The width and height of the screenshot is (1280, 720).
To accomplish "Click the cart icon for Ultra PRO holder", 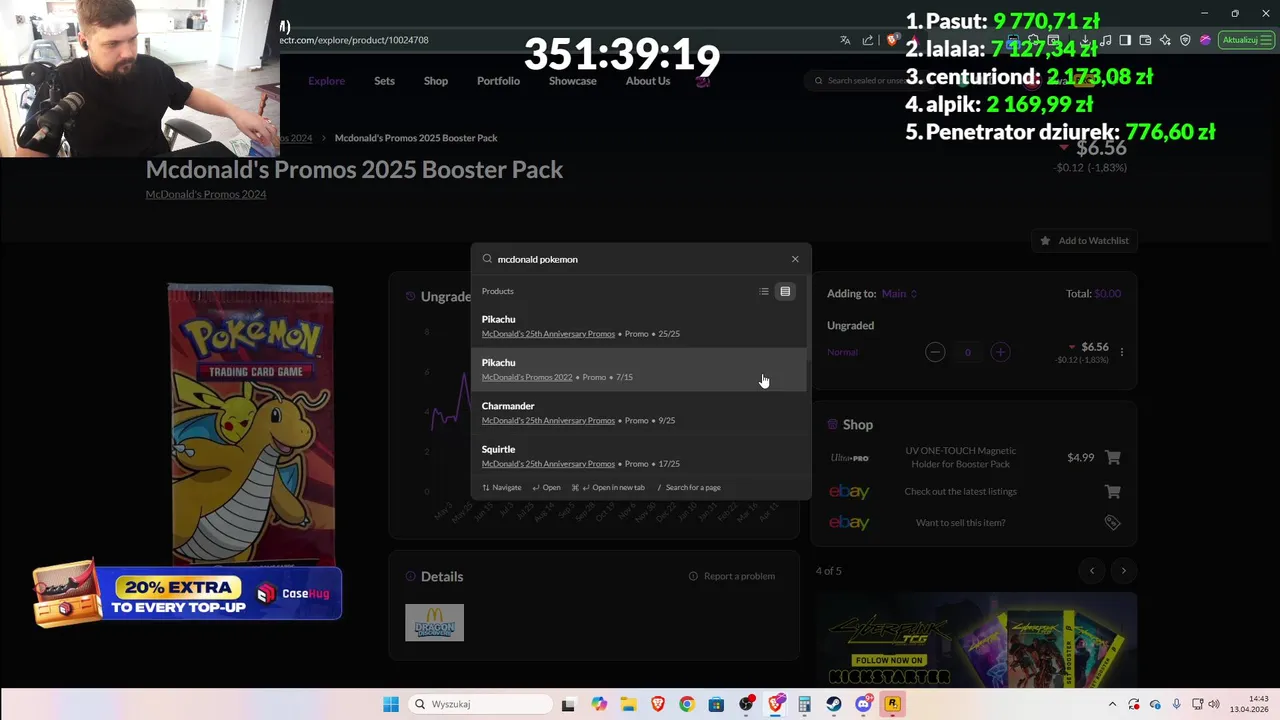I will (1113, 457).
